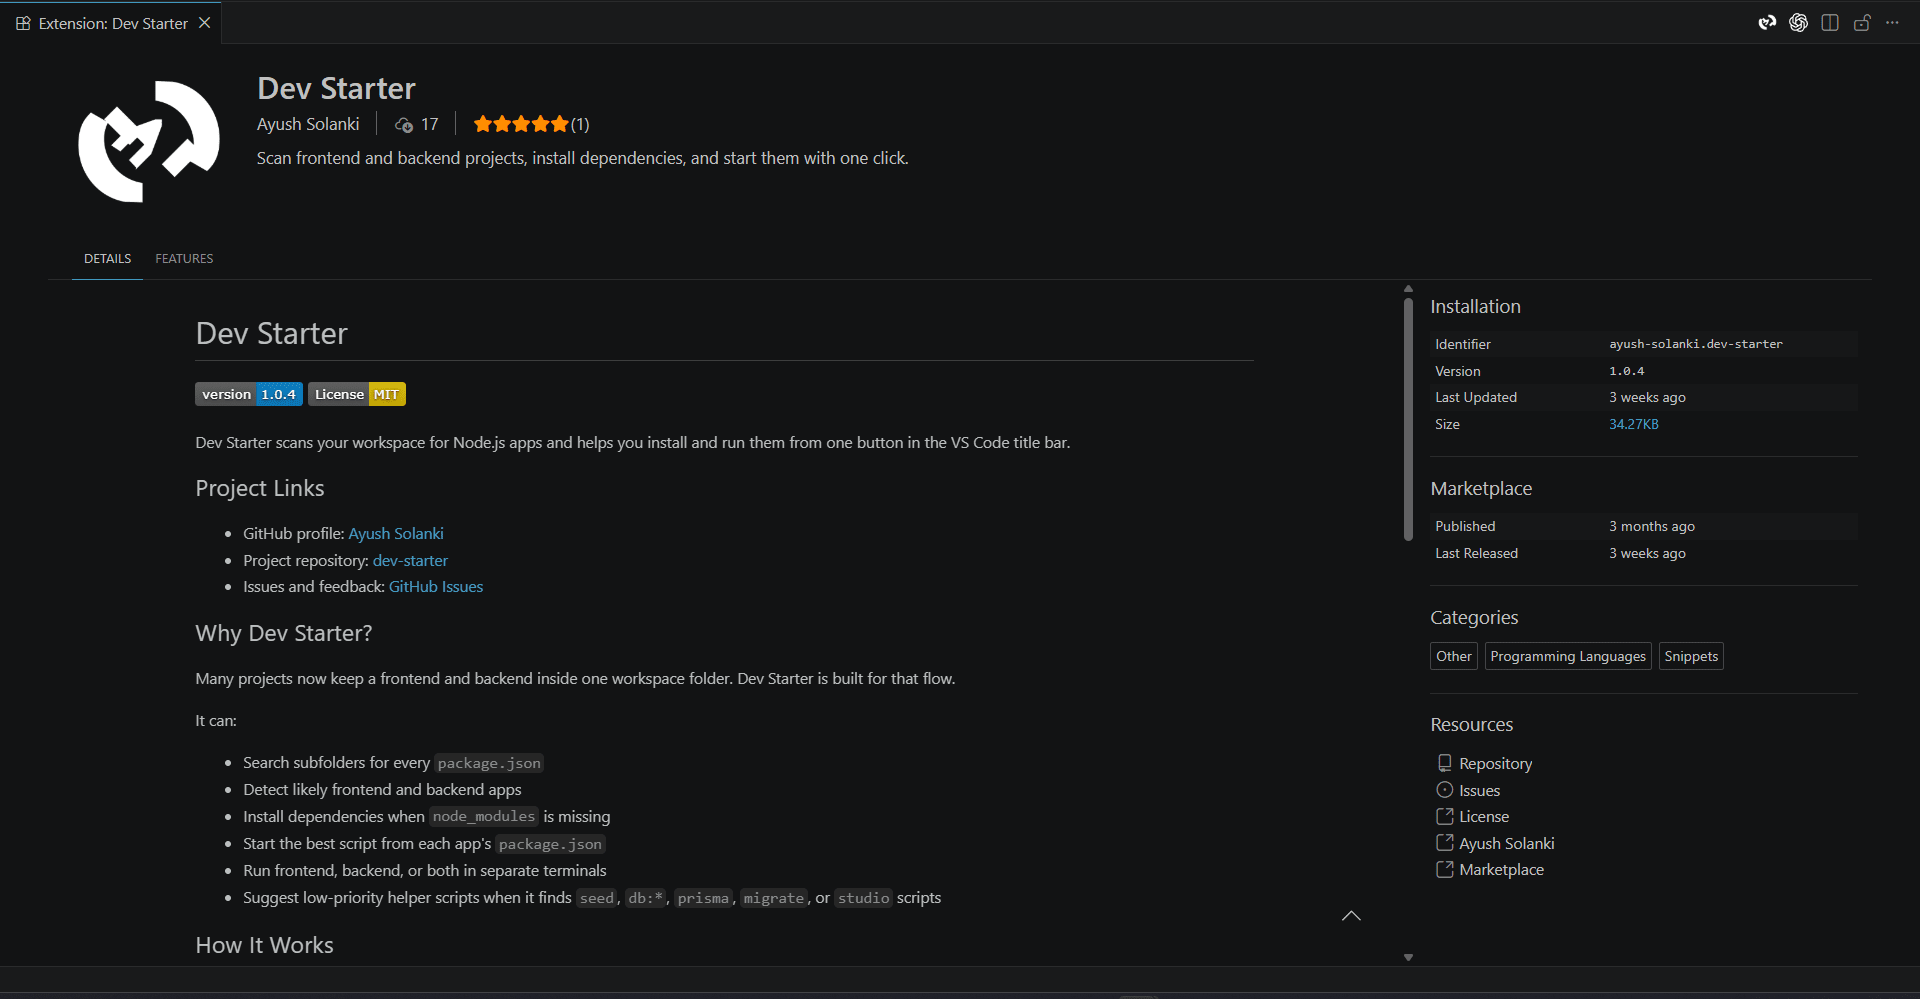Screen dimensions: 1920x999
Task: Click the Last Released 3 weeks ago value
Action: tap(1647, 553)
